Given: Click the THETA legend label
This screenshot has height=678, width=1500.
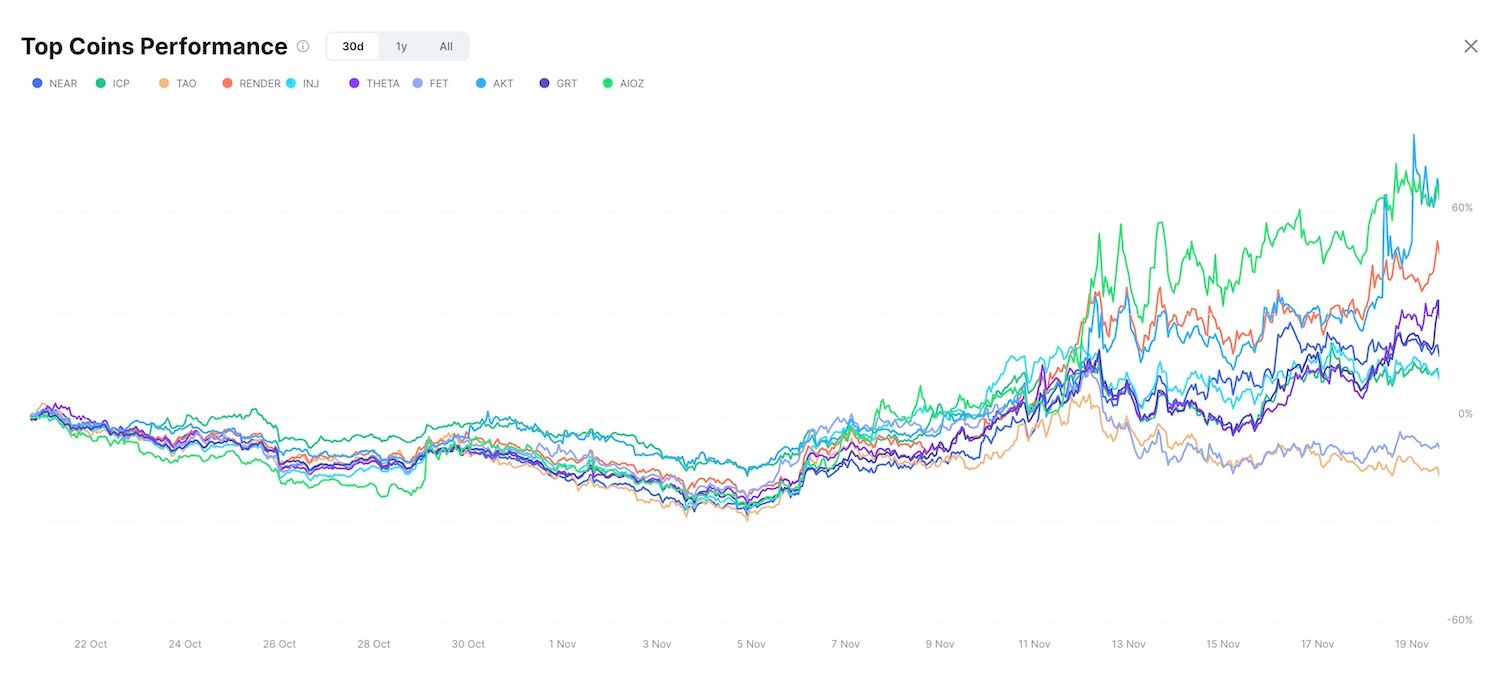Looking at the screenshot, I should 382,83.
